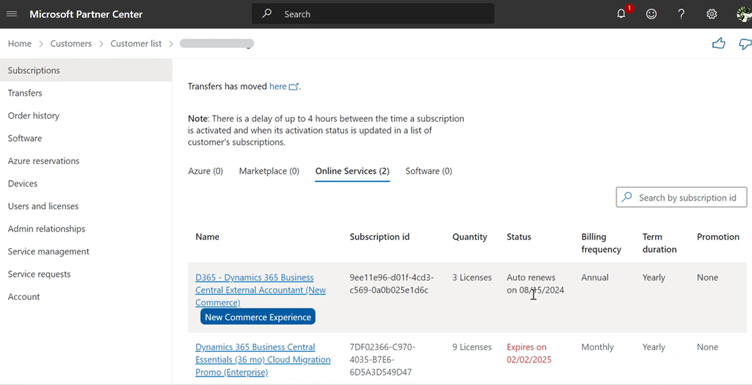Open the user profile avatar
Image resolution: width=752 pixels, height=385 pixels.
(x=744, y=14)
